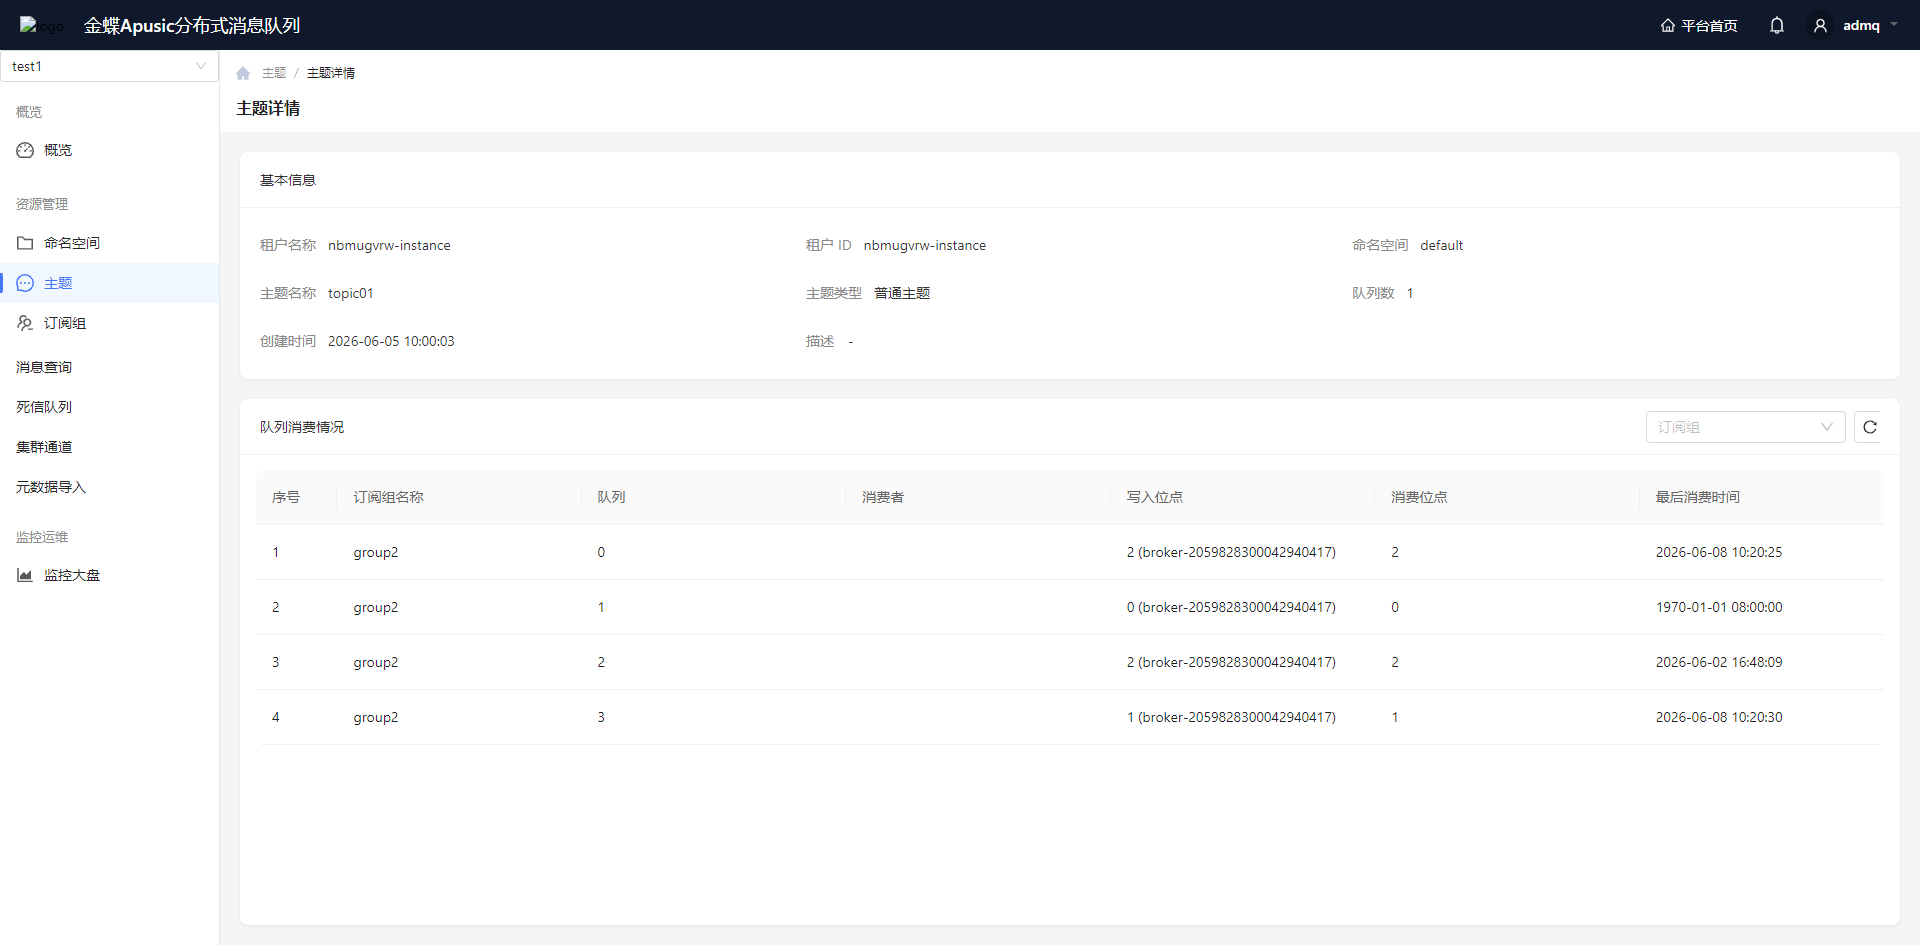Click timestamp 2026-06-02 16:48:09

pyautogui.click(x=1719, y=662)
